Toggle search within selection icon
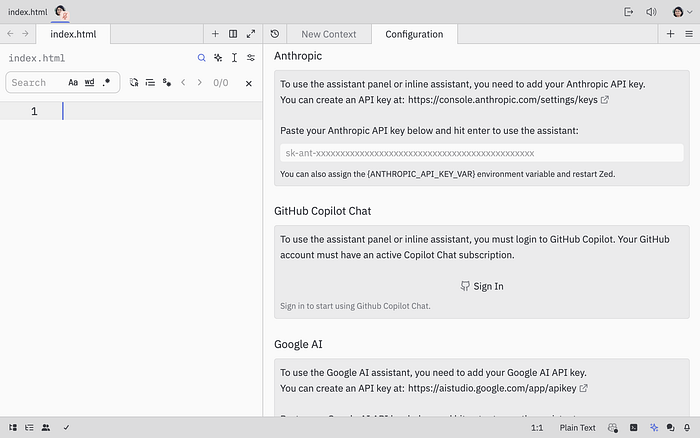 click(167, 83)
